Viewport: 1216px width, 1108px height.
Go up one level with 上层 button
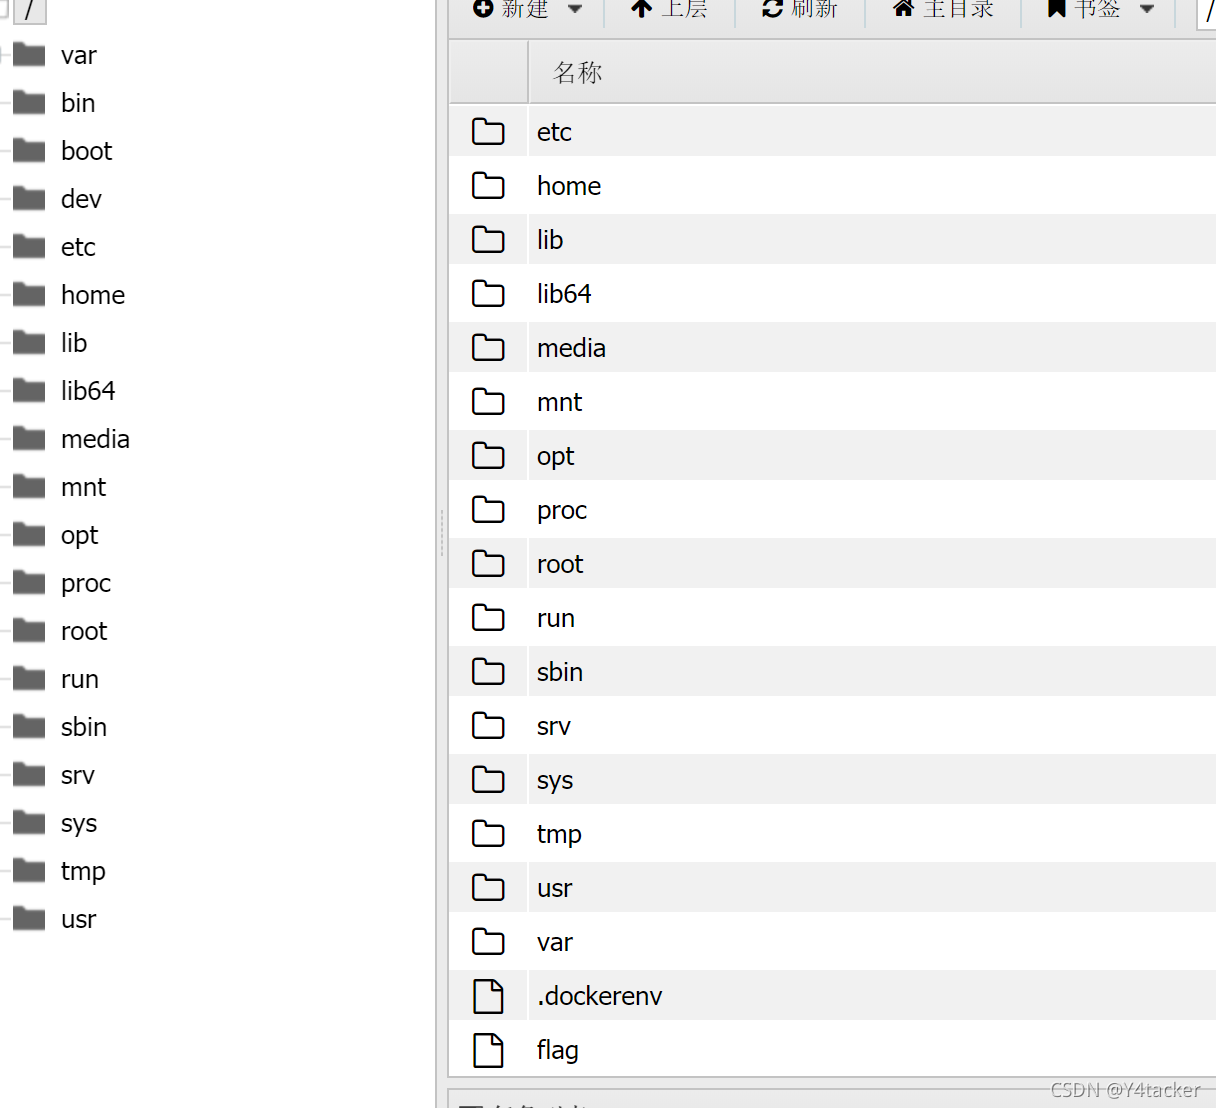click(x=669, y=9)
